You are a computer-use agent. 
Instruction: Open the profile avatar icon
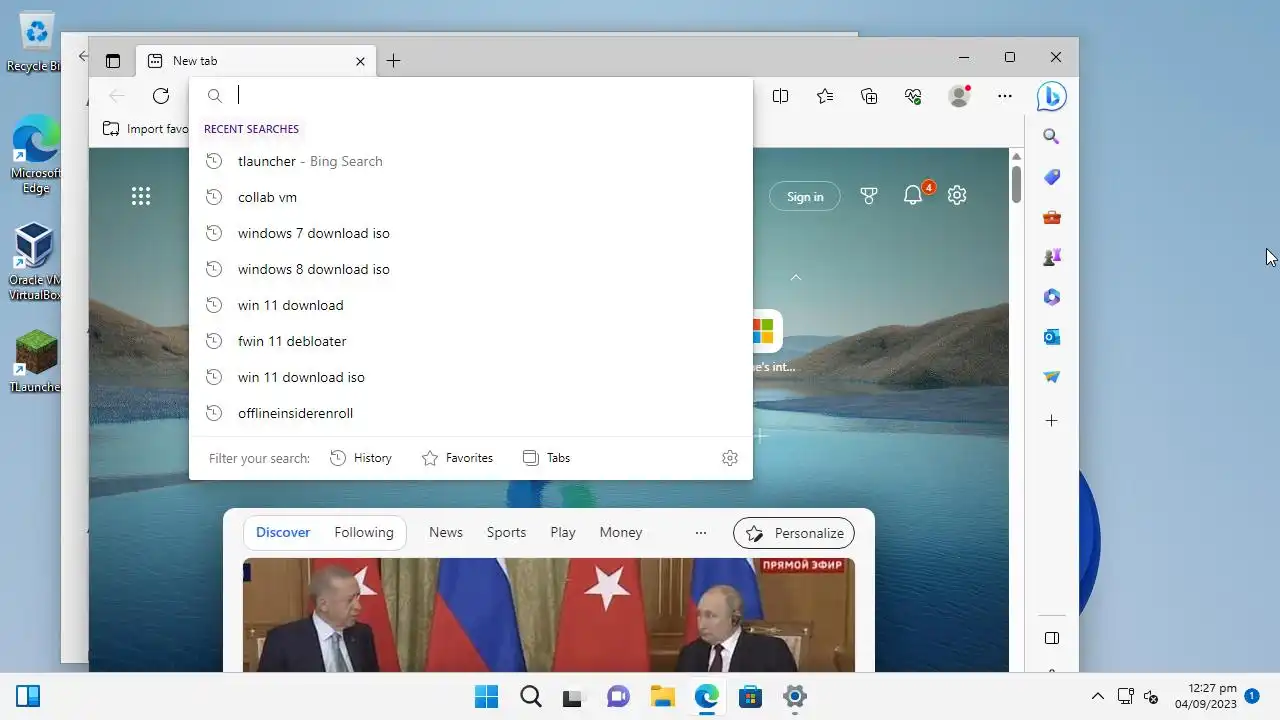[959, 96]
